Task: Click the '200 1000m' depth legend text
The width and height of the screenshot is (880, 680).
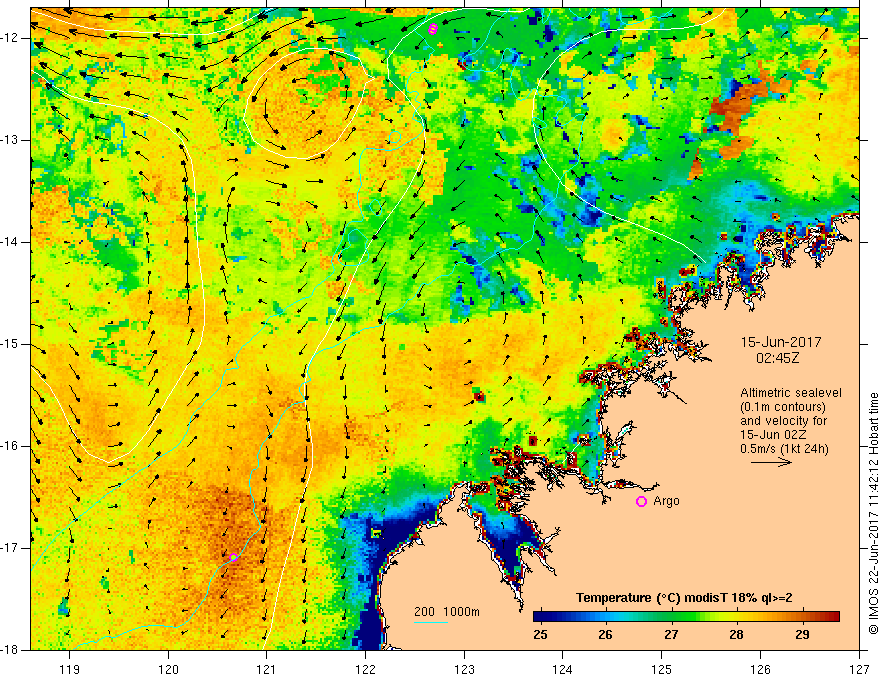Action: [447, 612]
